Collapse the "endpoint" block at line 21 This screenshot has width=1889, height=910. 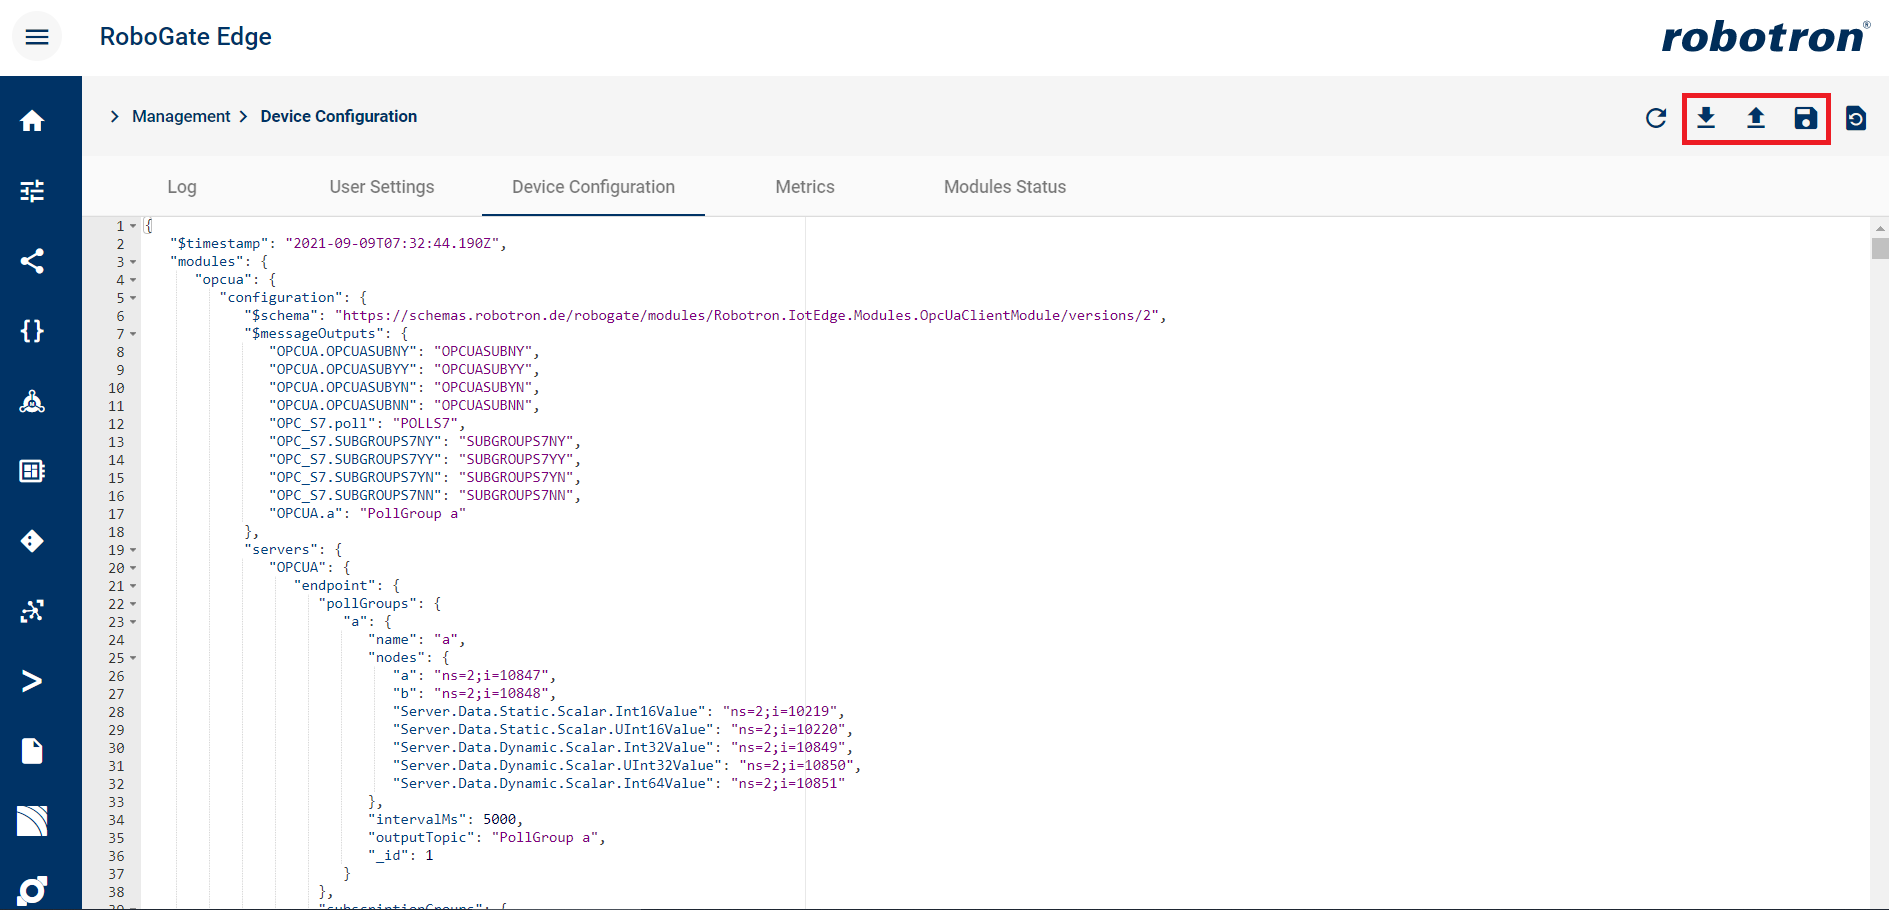pyautogui.click(x=133, y=586)
